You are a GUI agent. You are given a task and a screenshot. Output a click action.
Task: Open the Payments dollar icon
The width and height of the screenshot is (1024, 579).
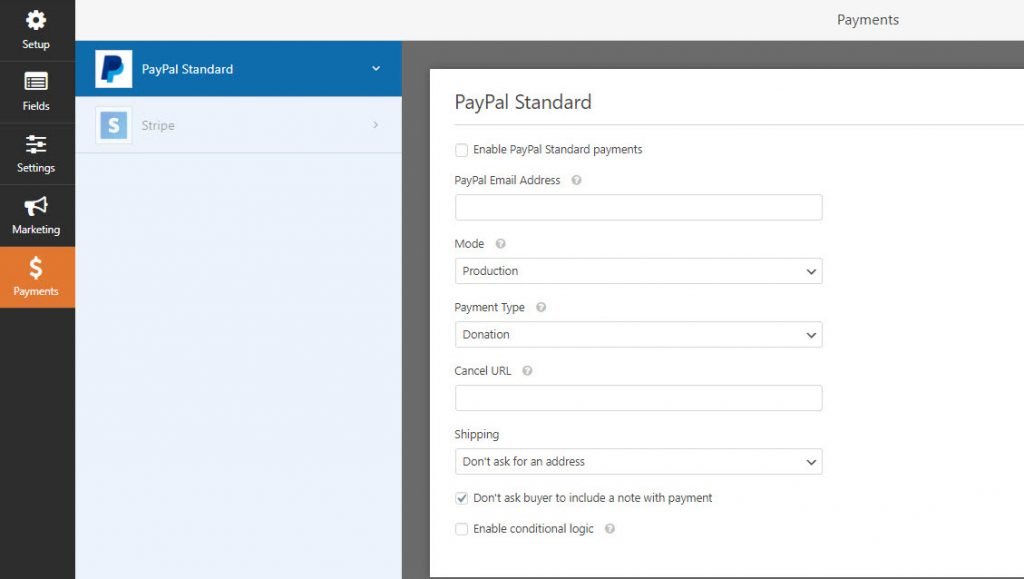pyautogui.click(x=36, y=268)
